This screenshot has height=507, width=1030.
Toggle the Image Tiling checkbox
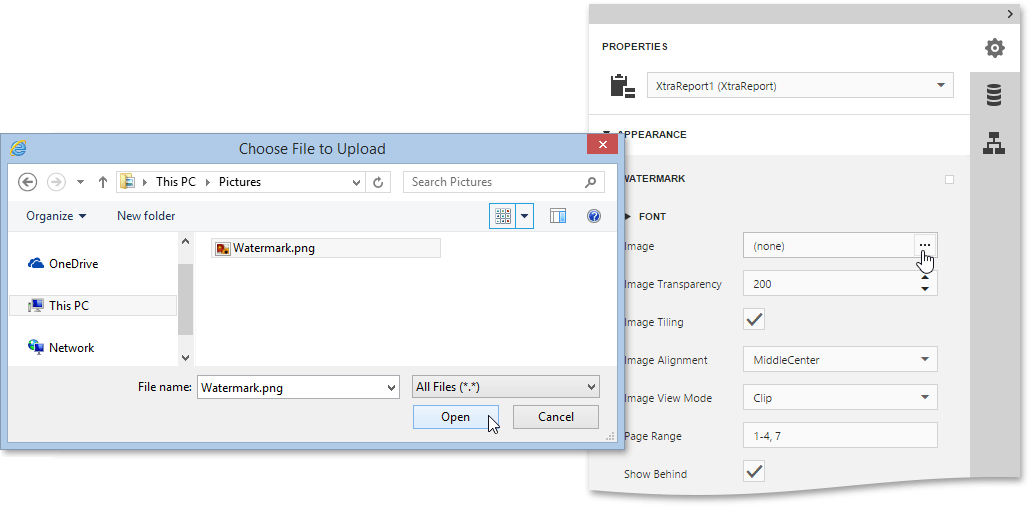754,321
